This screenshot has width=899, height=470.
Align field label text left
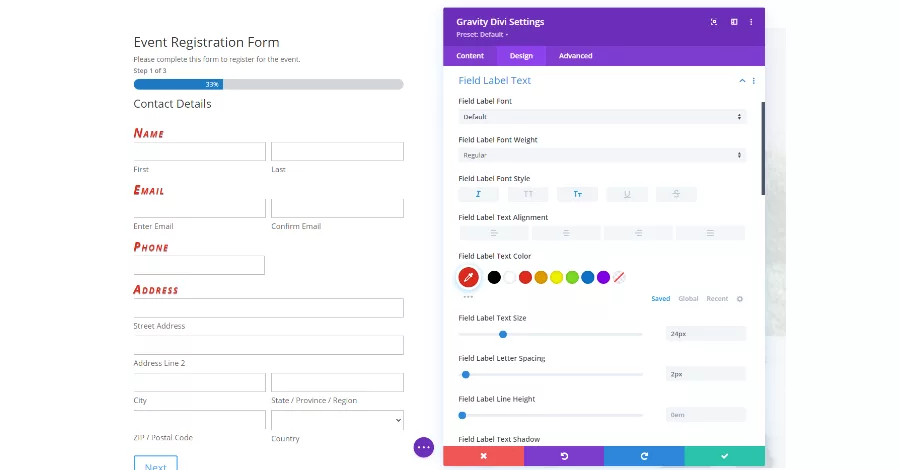(494, 233)
